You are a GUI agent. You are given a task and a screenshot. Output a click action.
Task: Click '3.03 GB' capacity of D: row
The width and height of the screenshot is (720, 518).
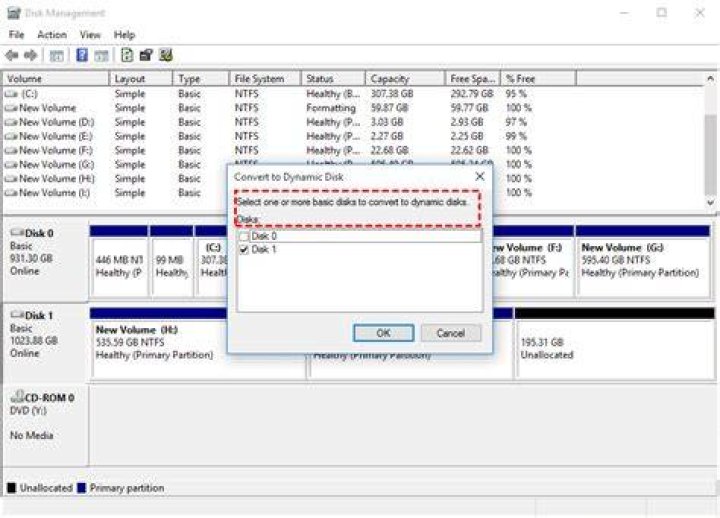click(387, 123)
